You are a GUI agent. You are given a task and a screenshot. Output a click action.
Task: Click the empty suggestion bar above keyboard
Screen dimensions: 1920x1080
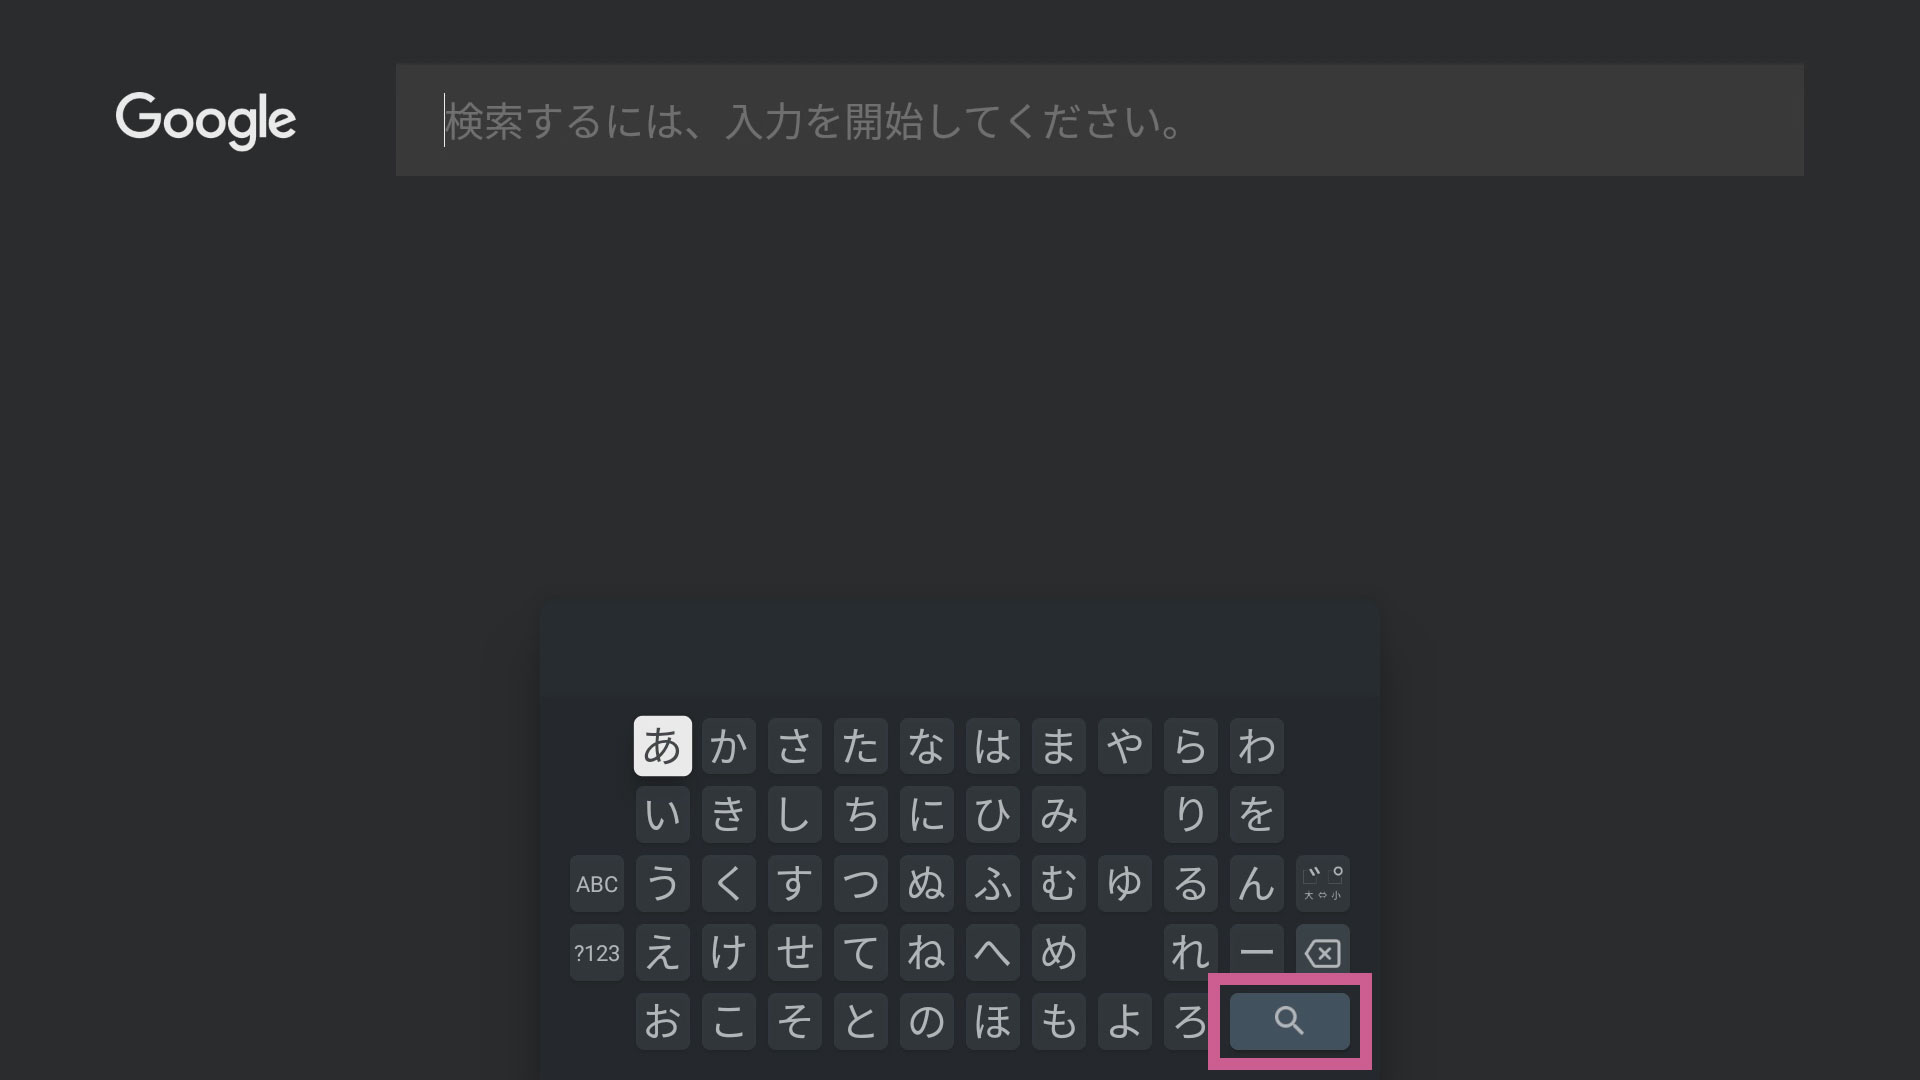[960, 650]
